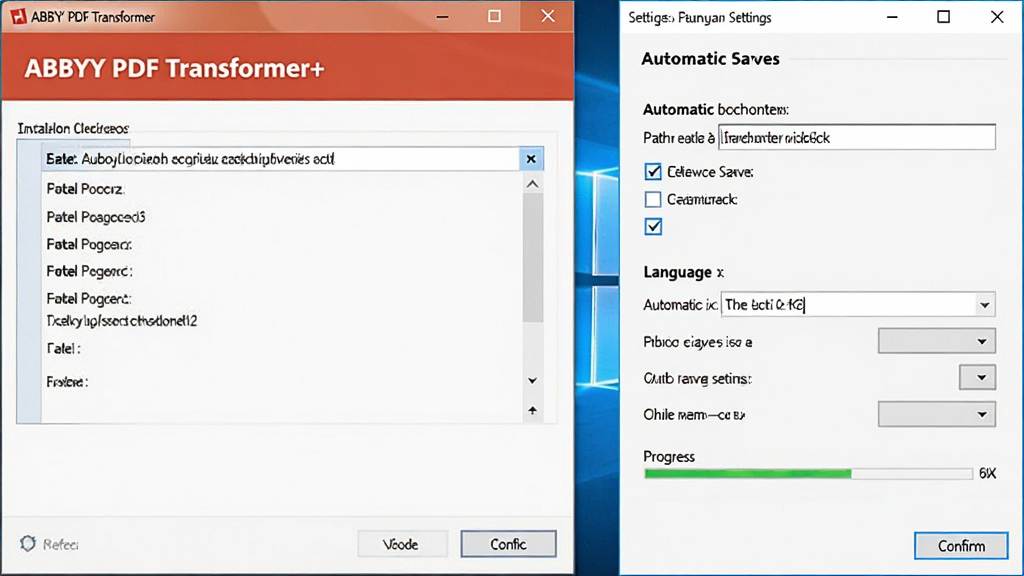Click the green progress bar
Viewport: 1024px width, 576px height.
[x=748, y=473]
